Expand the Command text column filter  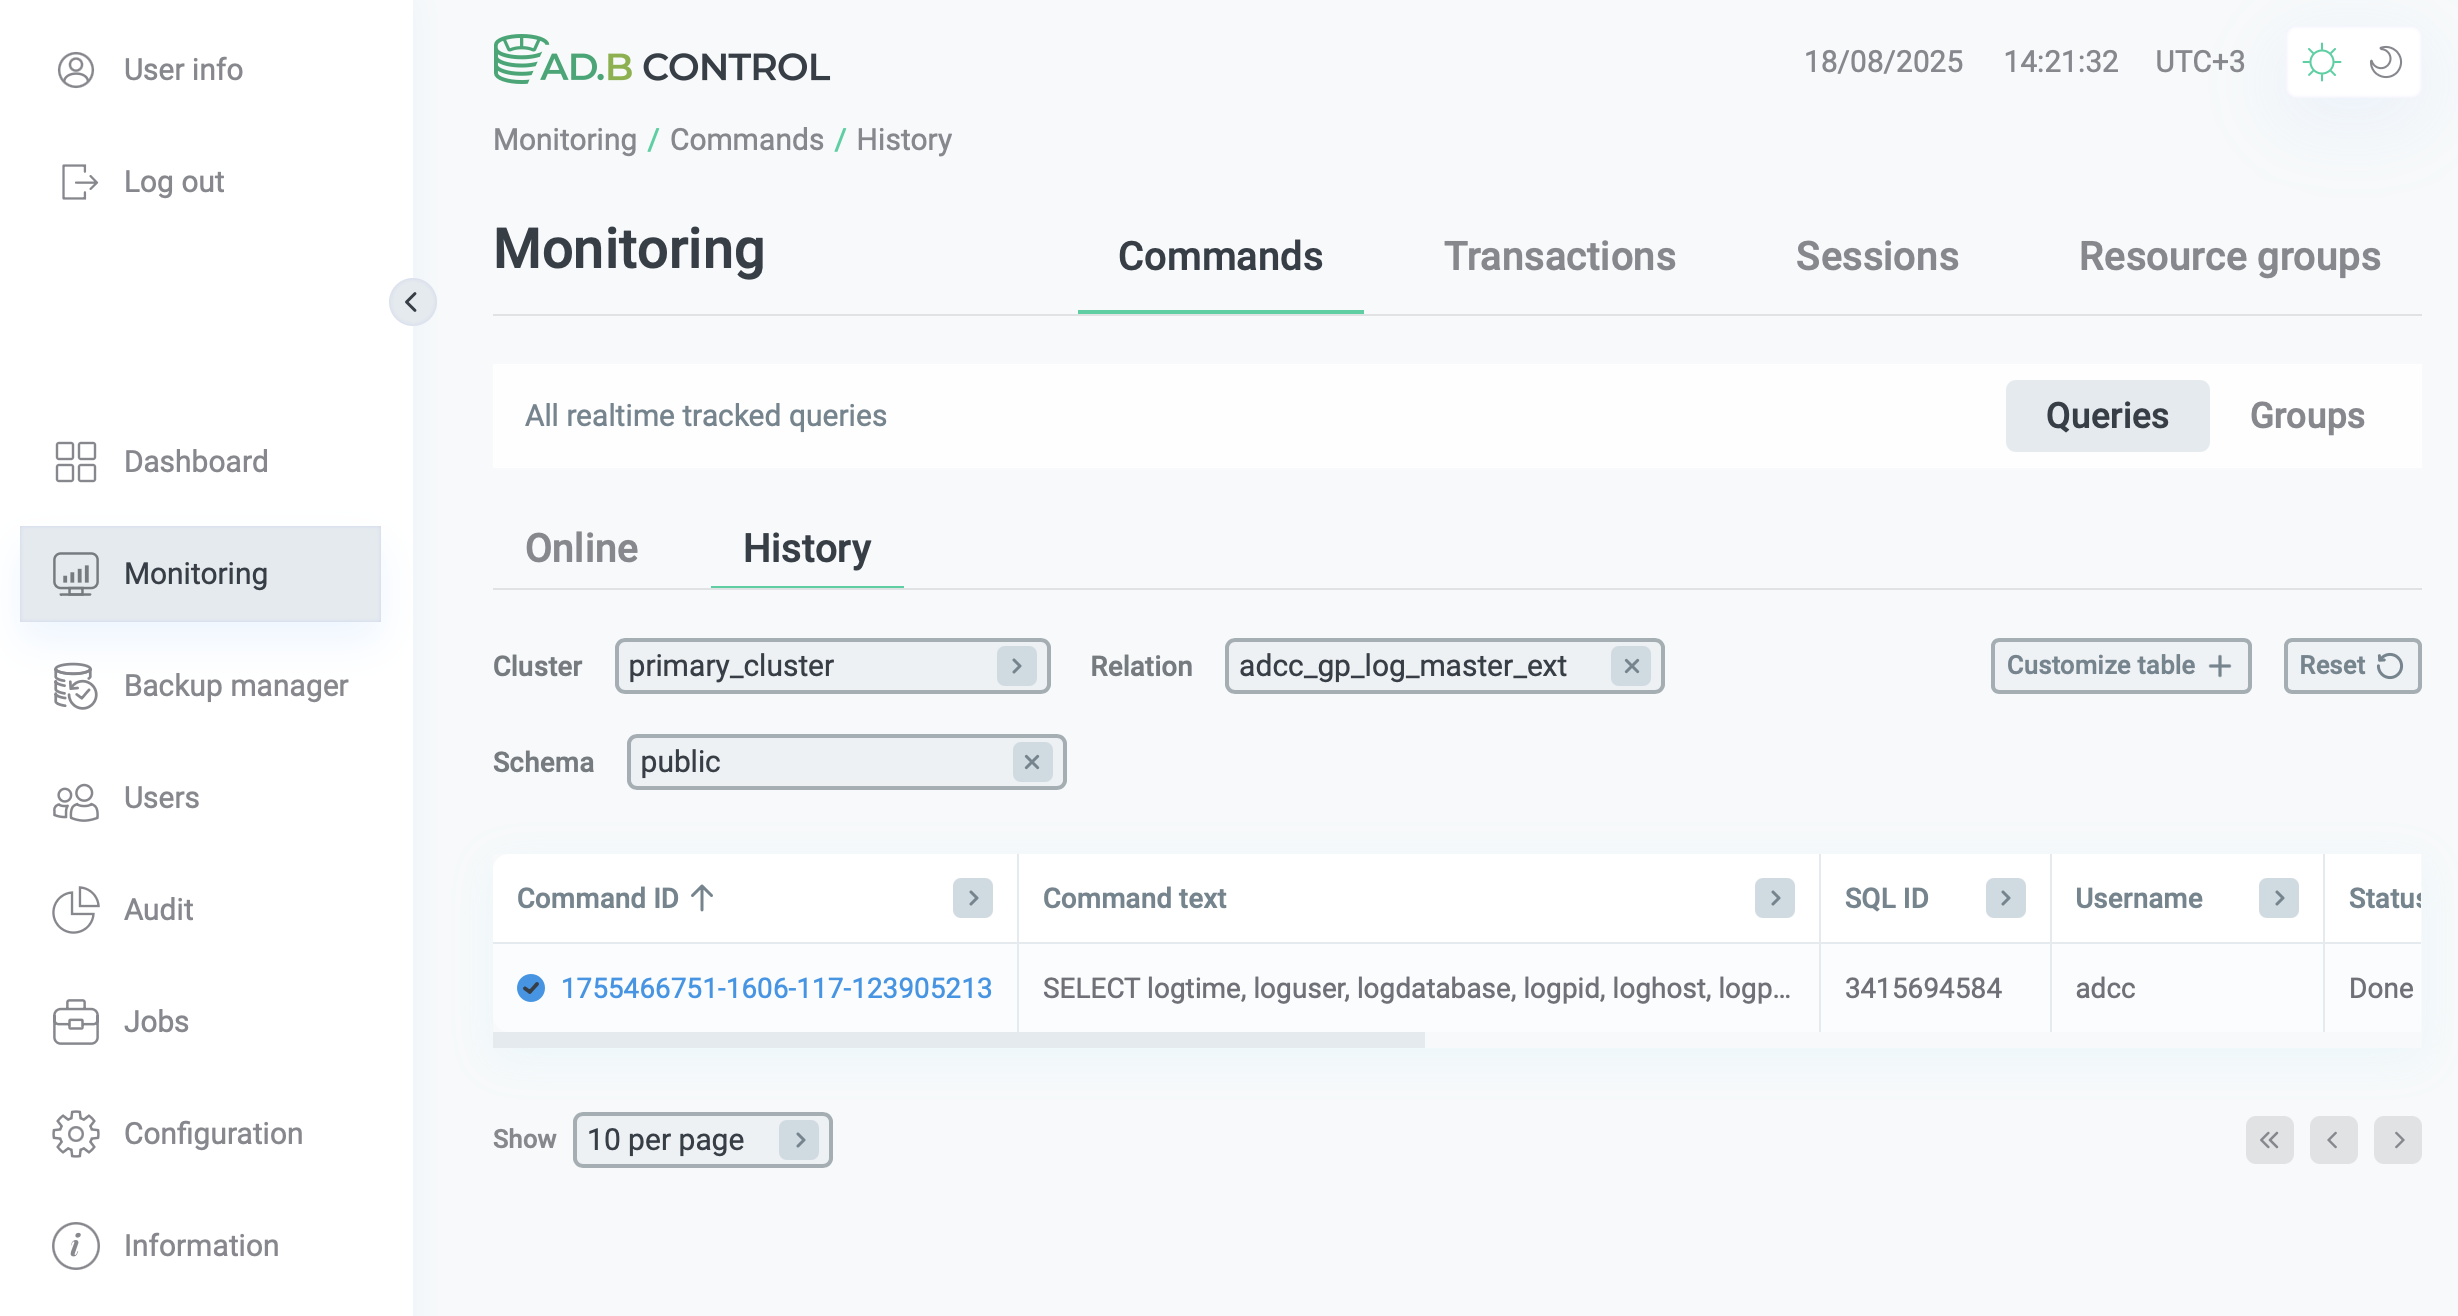point(1774,898)
